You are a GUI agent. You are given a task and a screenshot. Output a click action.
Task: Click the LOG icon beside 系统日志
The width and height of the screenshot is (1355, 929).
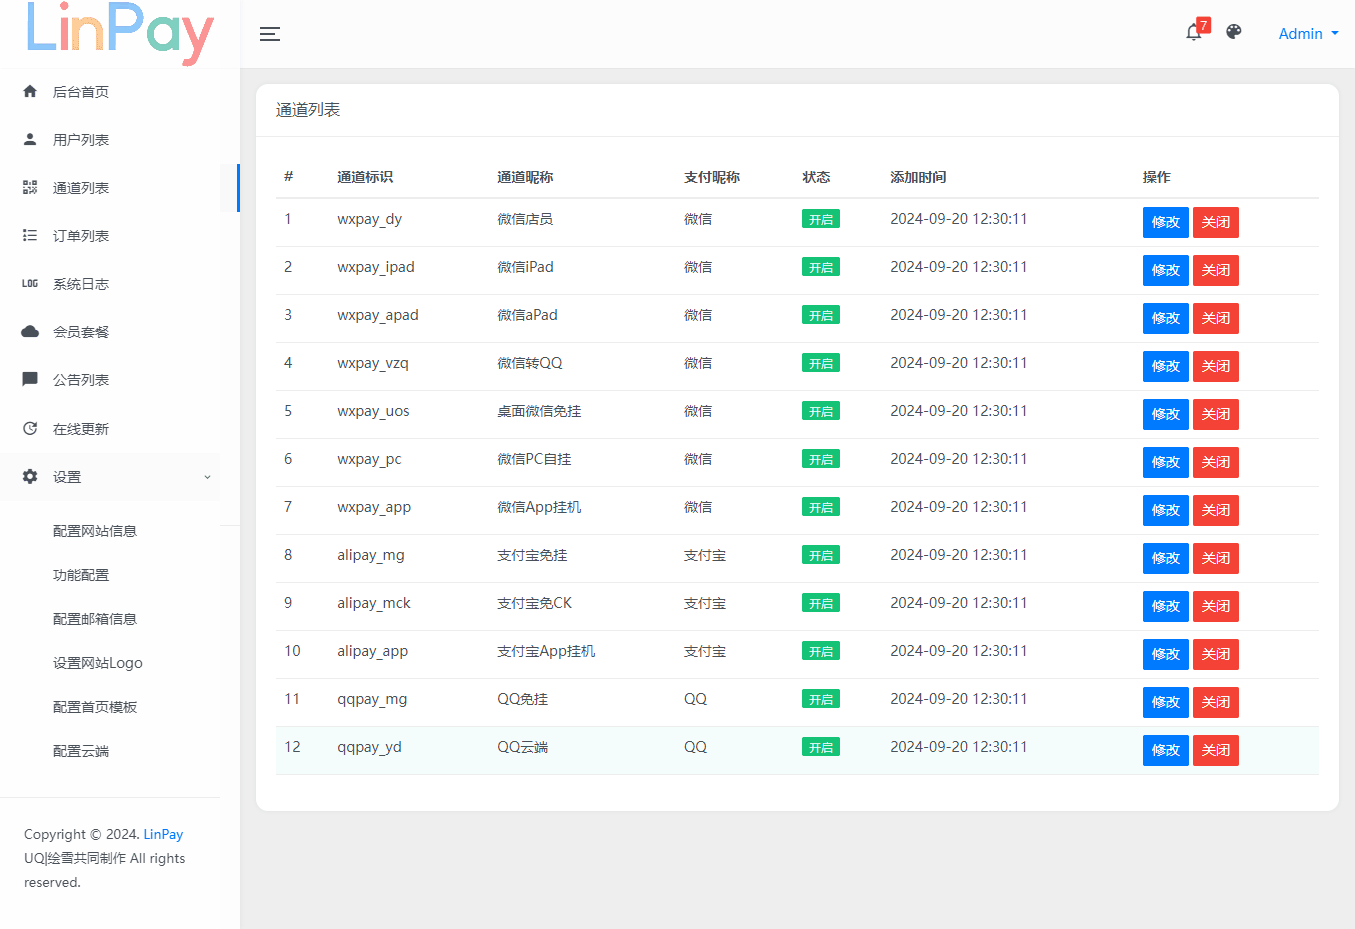pyautogui.click(x=30, y=283)
